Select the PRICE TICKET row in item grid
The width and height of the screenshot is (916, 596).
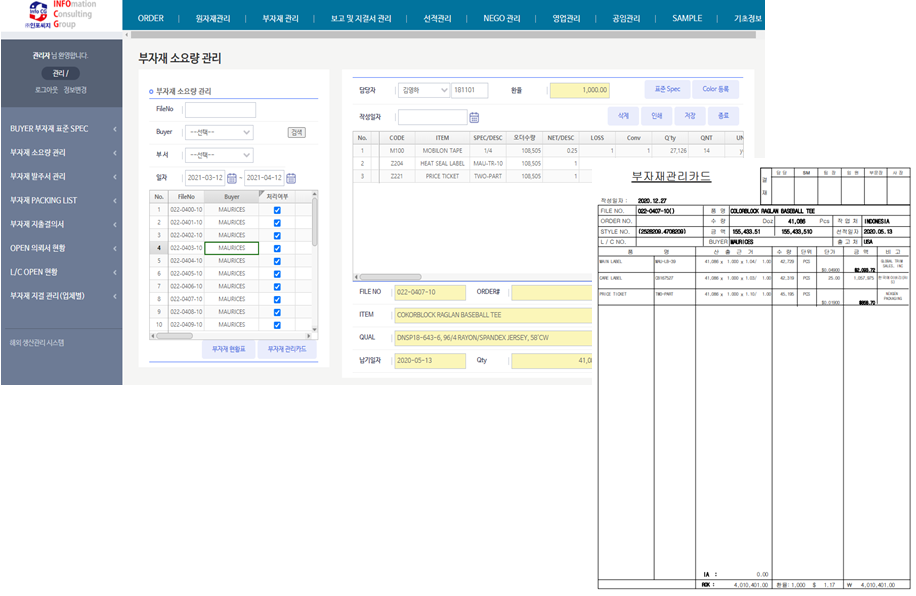tap(472, 176)
